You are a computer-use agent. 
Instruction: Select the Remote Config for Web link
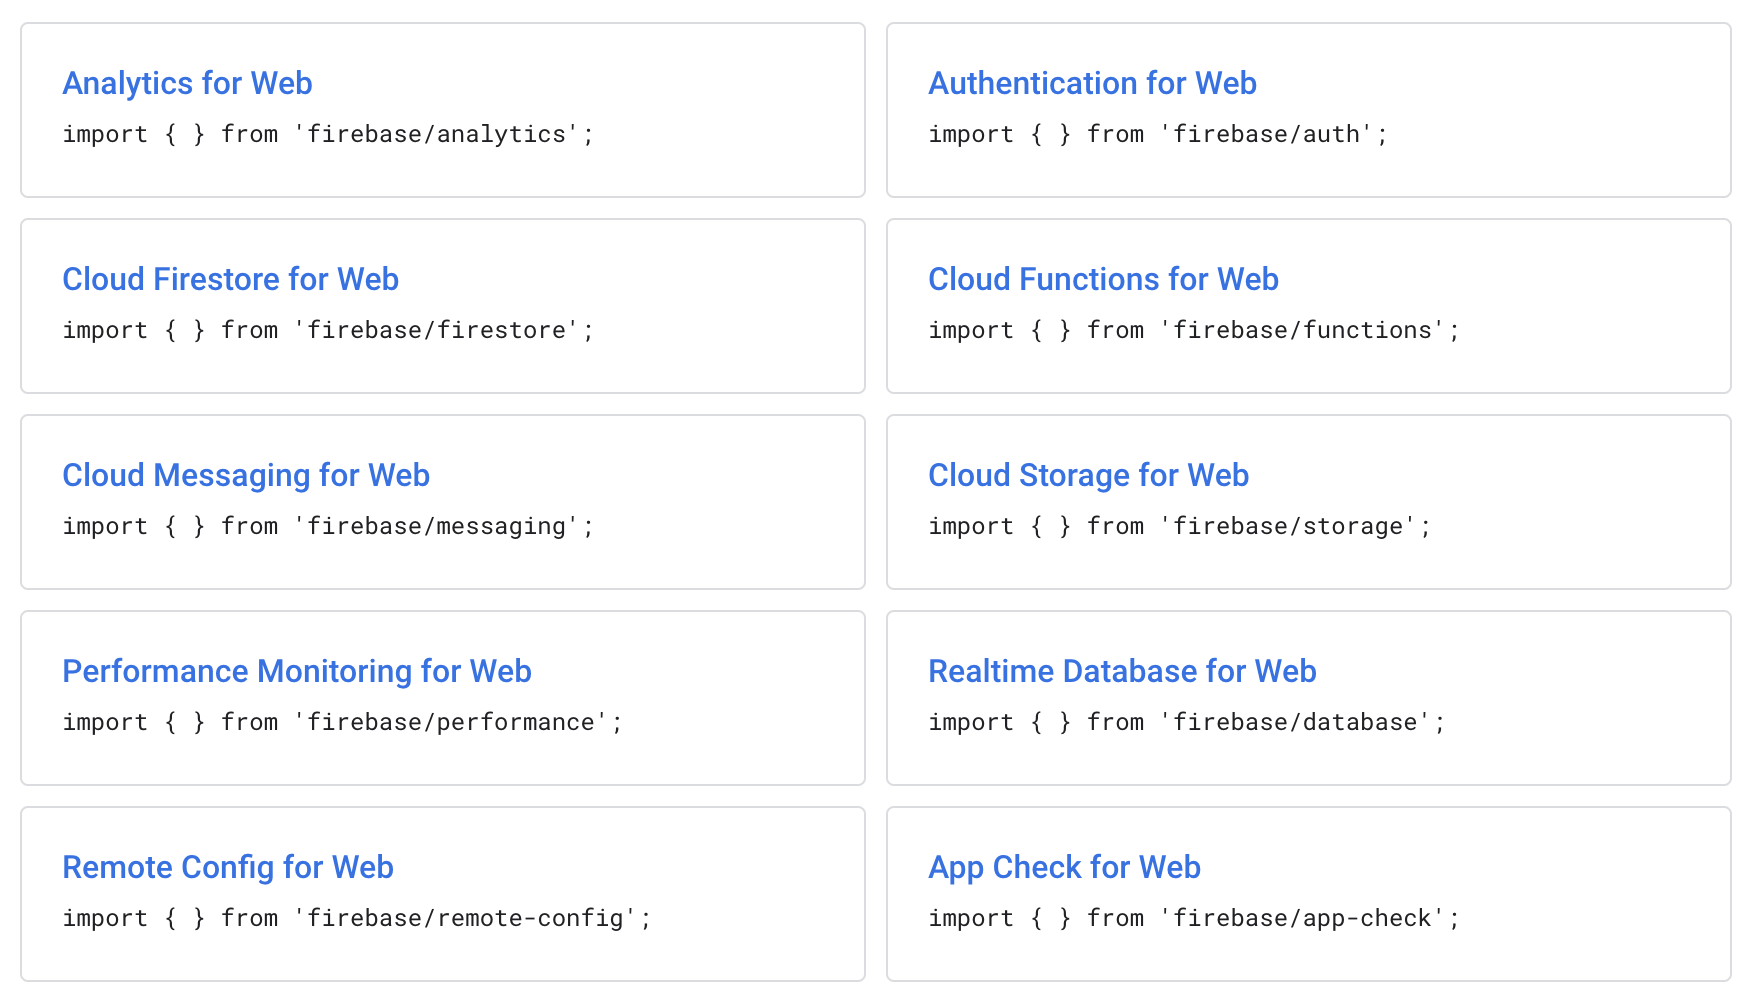[x=228, y=867]
